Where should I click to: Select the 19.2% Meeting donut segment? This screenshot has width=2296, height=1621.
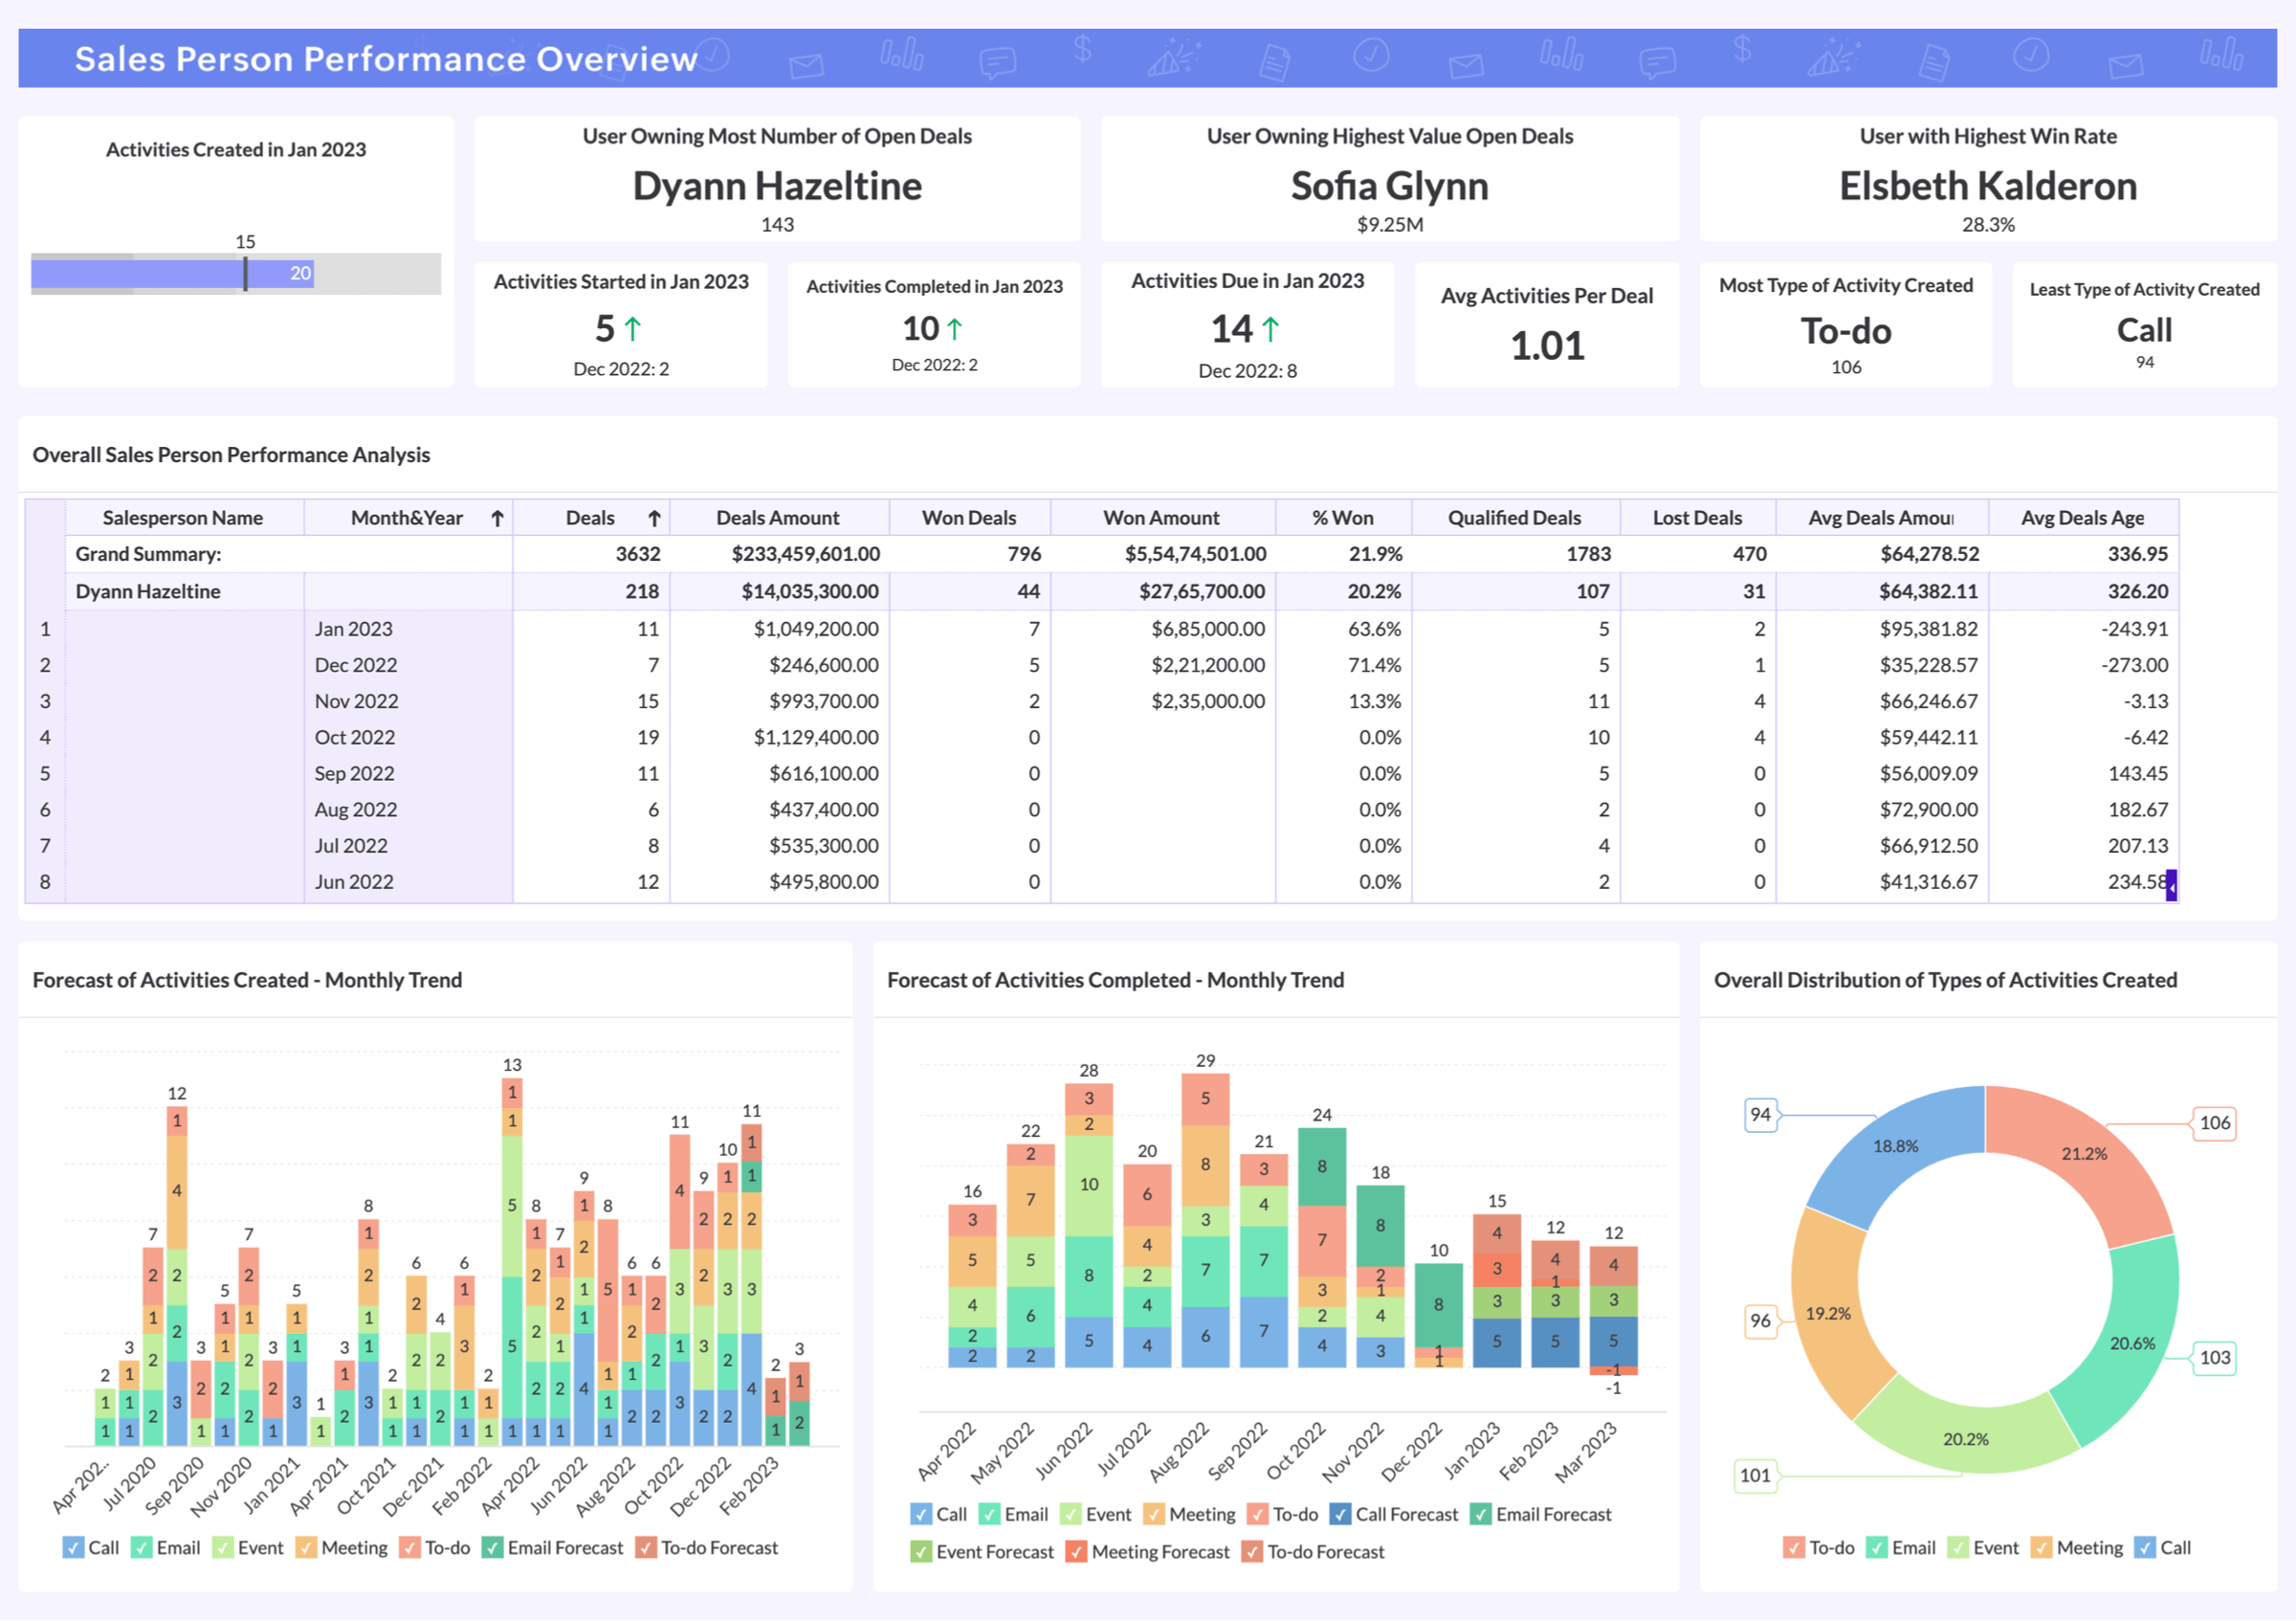pyautogui.click(x=1828, y=1313)
